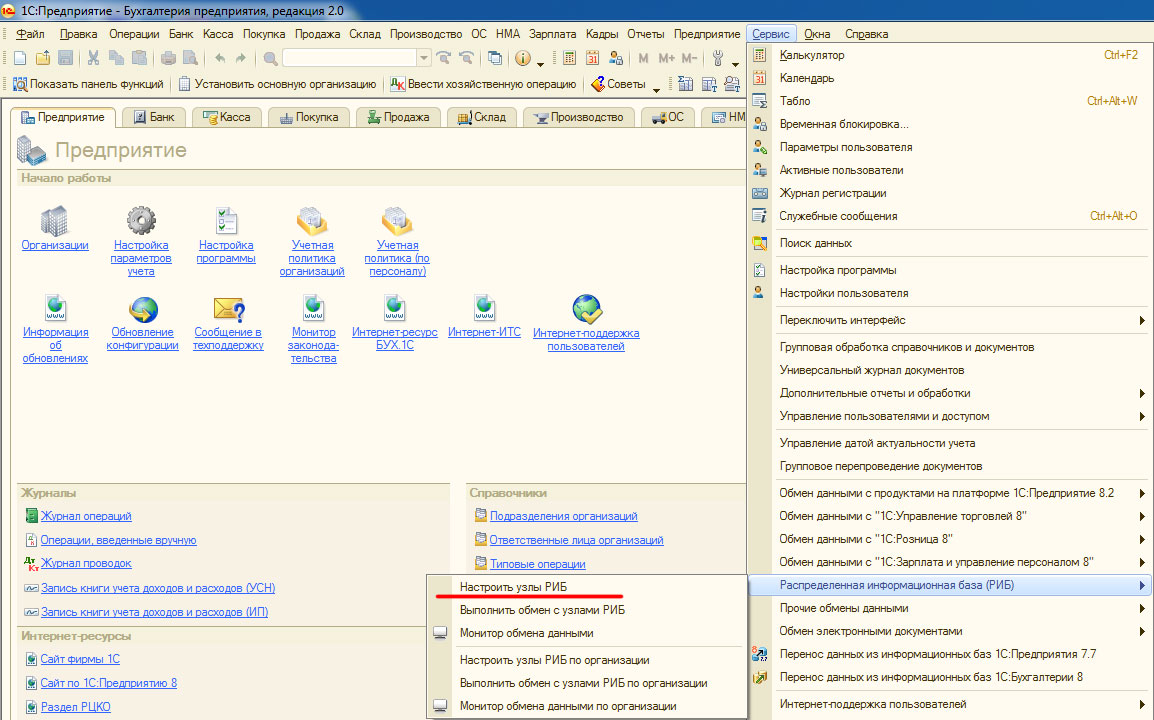Click into the toolbar search input field
1154x720 pixels.
click(348, 58)
